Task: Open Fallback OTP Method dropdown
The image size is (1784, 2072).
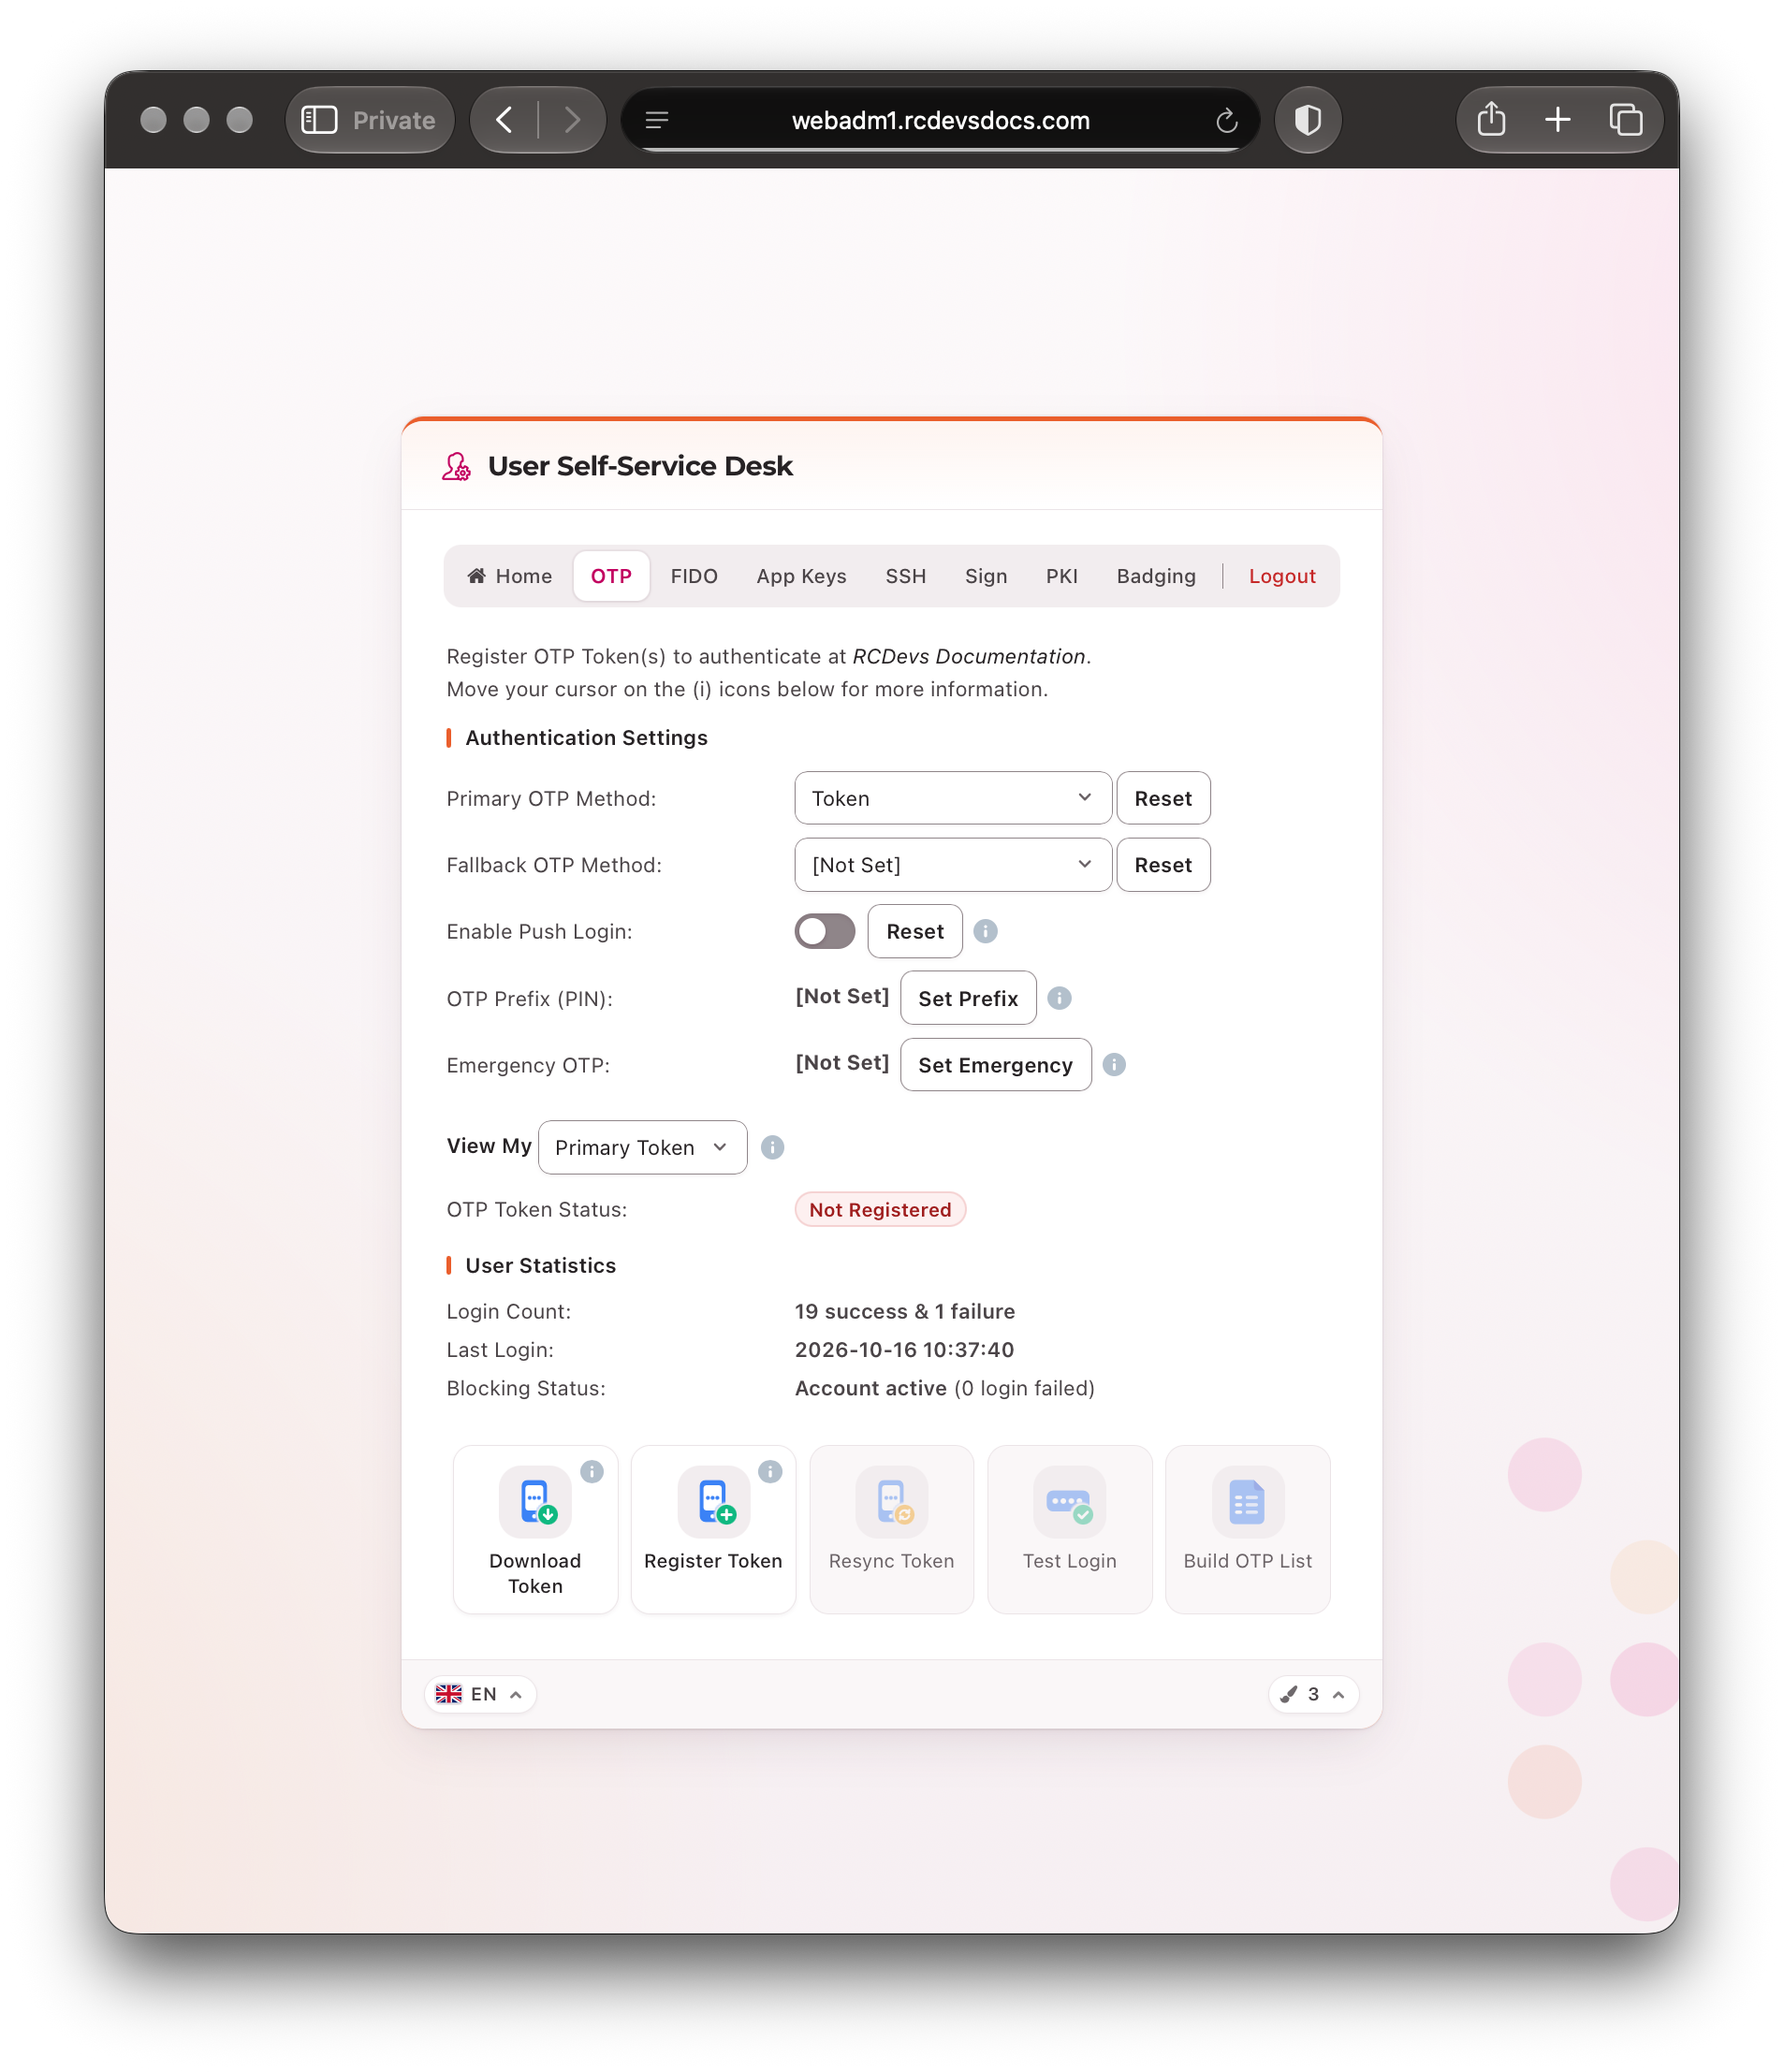Action: tap(952, 864)
